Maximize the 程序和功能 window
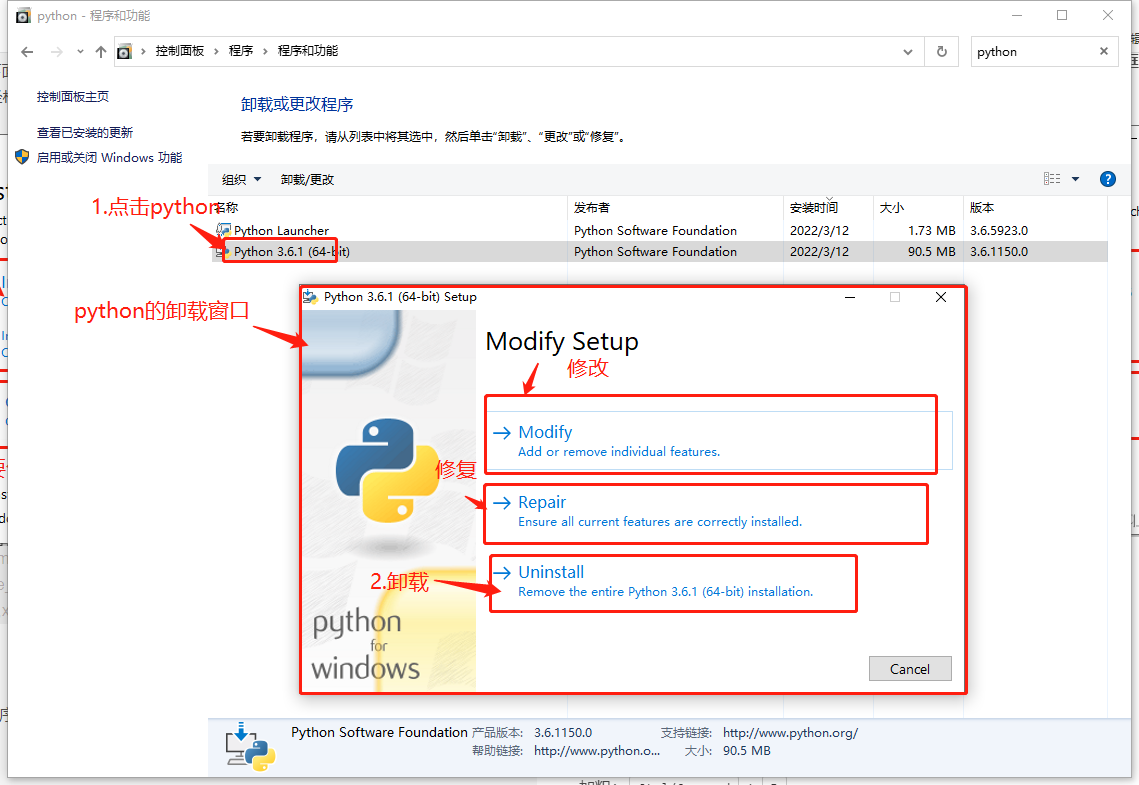The image size is (1139, 785). pos(1062,15)
